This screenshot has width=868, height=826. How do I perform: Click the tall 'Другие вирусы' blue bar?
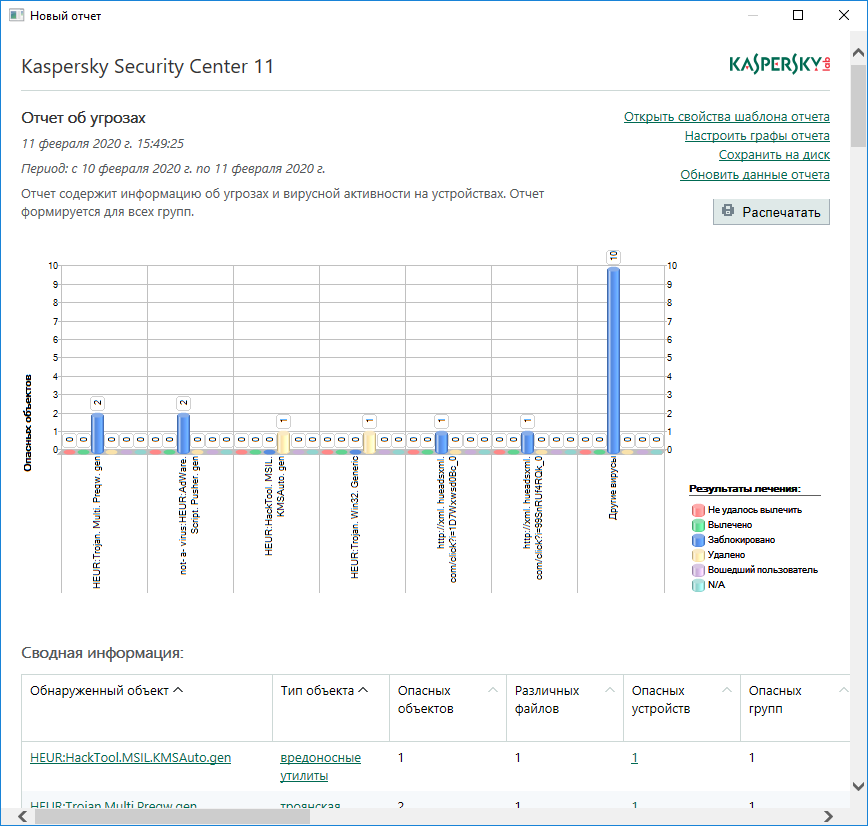(x=613, y=360)
